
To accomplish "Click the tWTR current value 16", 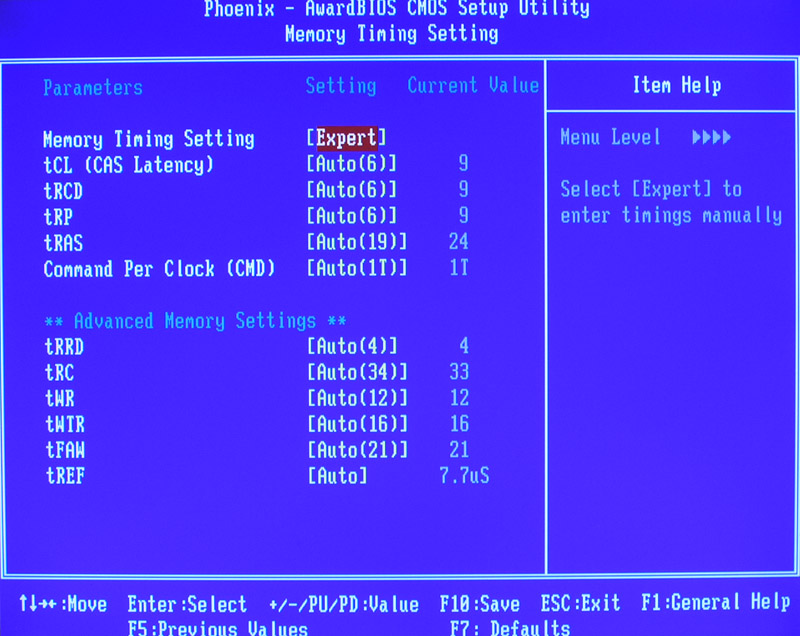I will tap(459, 424).
